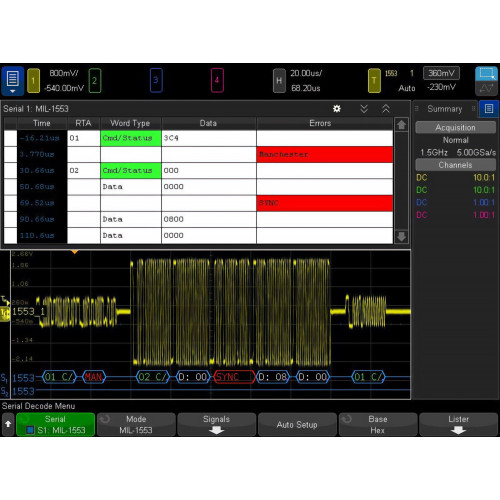Open the main menu icon at top left
Image resolution: width=500 pixels, height=500 pixels.
[13, 81]
